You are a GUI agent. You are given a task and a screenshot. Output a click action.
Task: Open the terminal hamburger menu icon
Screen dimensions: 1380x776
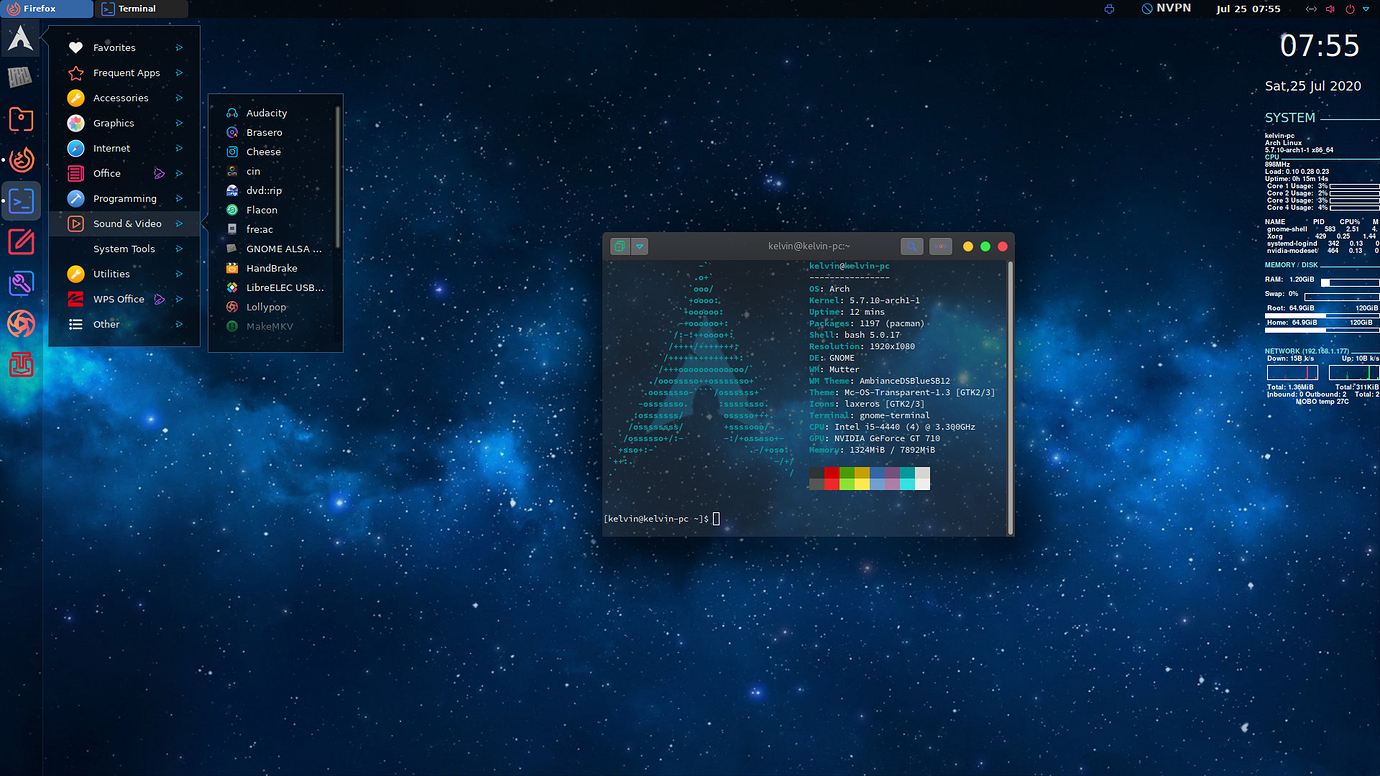click(939, 245)
